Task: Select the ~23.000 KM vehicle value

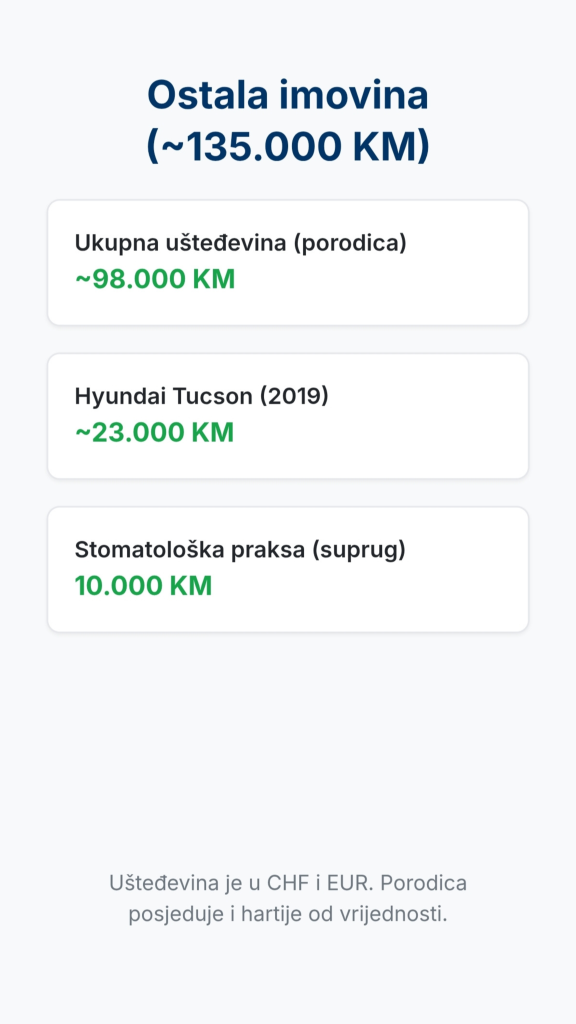Action: tap(154, 433)
